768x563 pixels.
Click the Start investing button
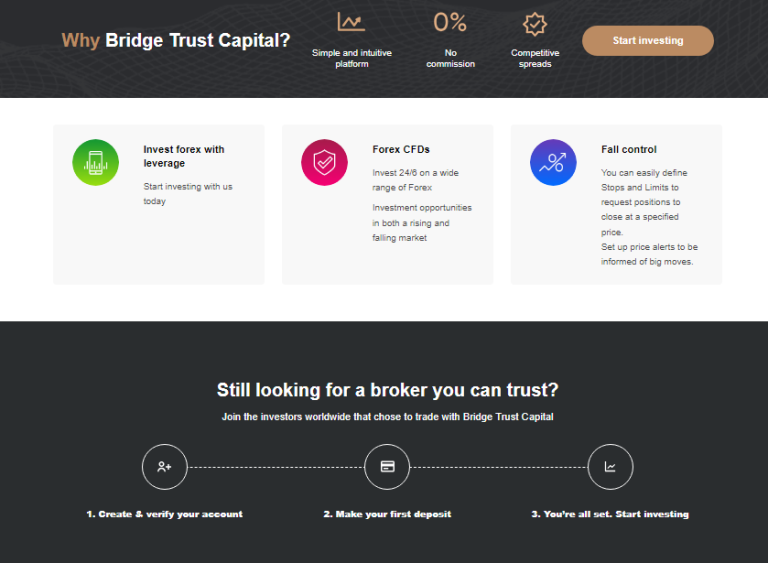648,41
